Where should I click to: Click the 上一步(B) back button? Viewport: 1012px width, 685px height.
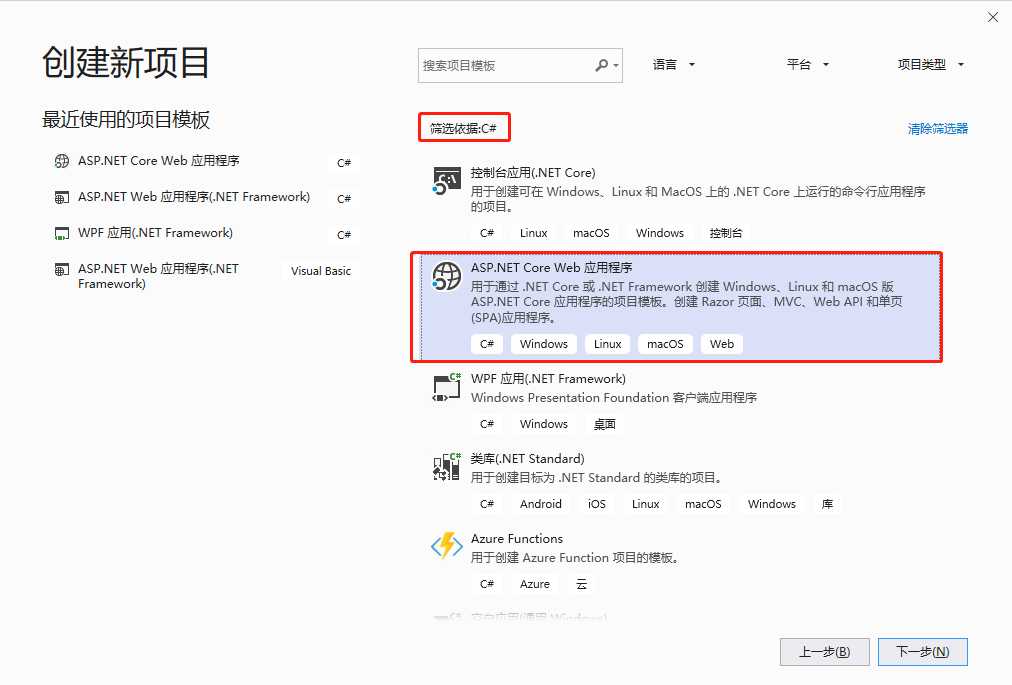tap(824, 652)
